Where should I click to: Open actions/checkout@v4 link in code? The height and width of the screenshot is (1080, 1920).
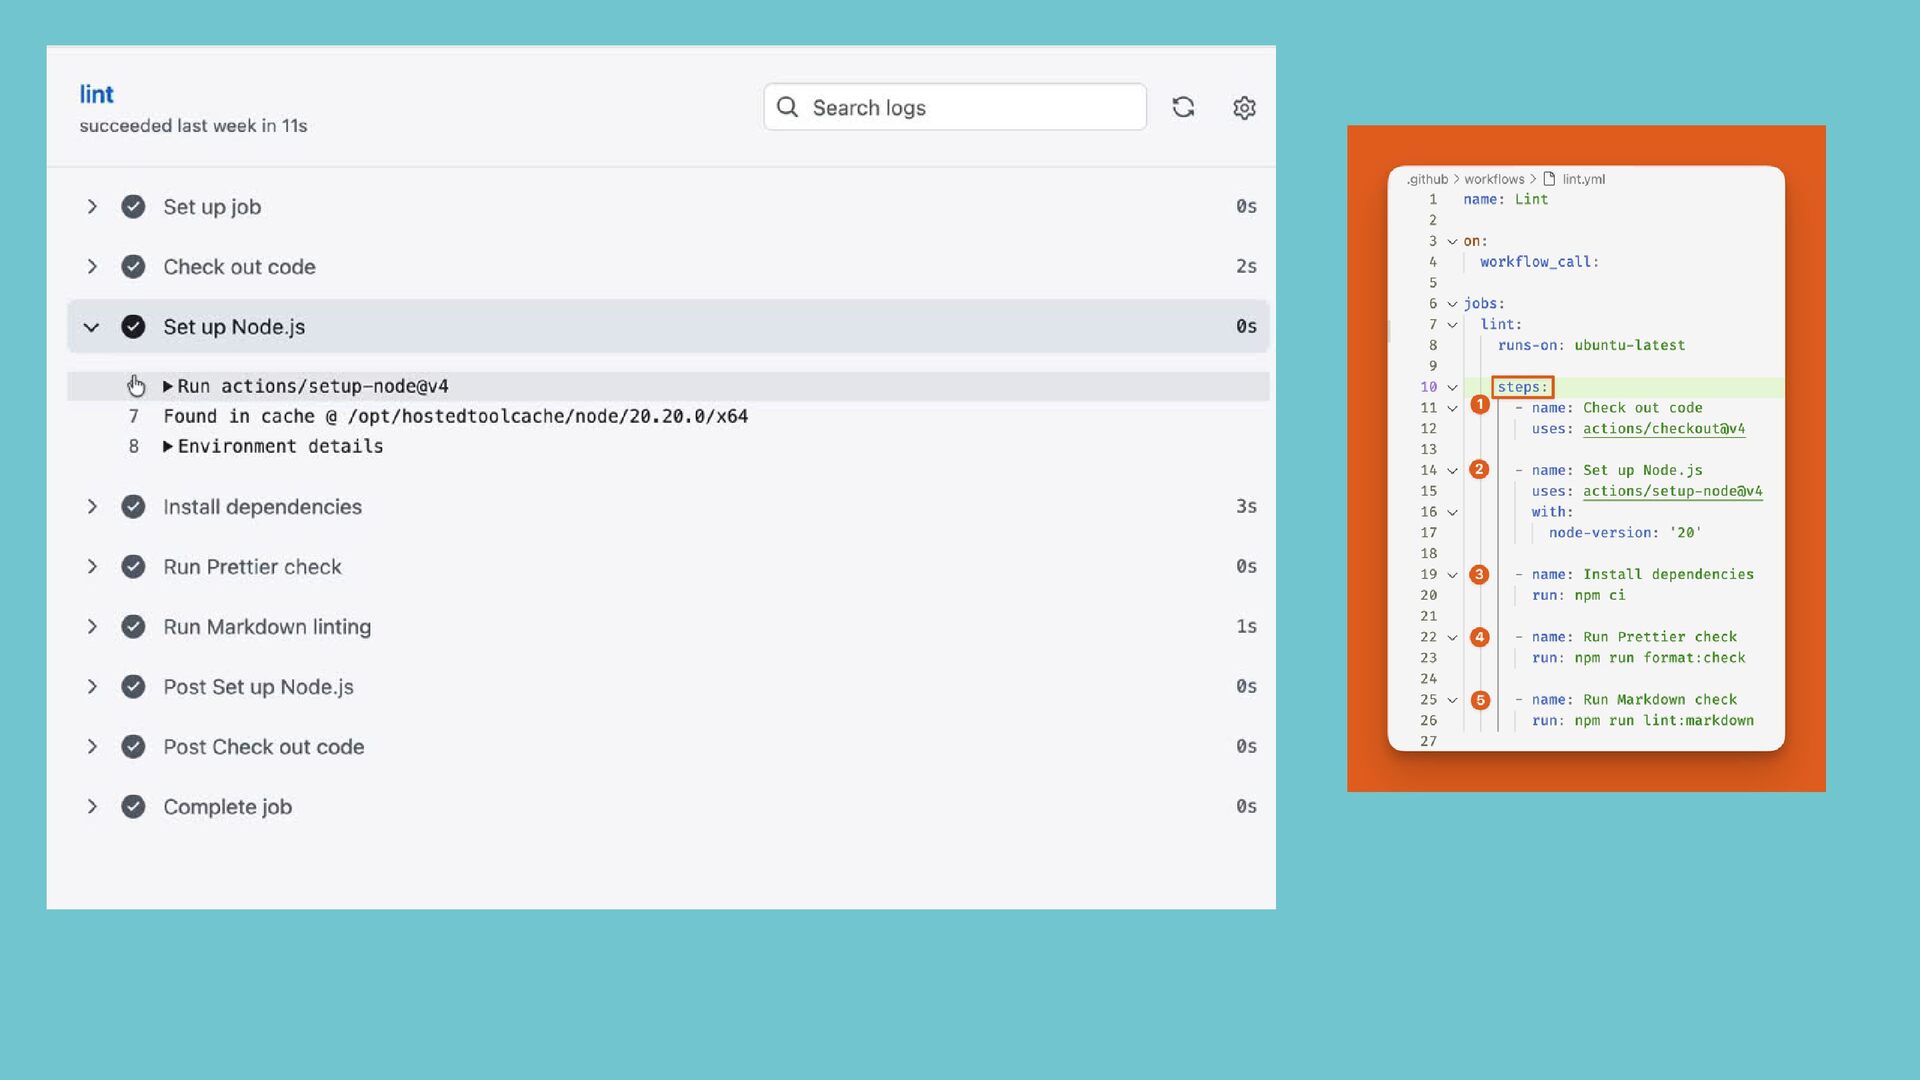1663,429
